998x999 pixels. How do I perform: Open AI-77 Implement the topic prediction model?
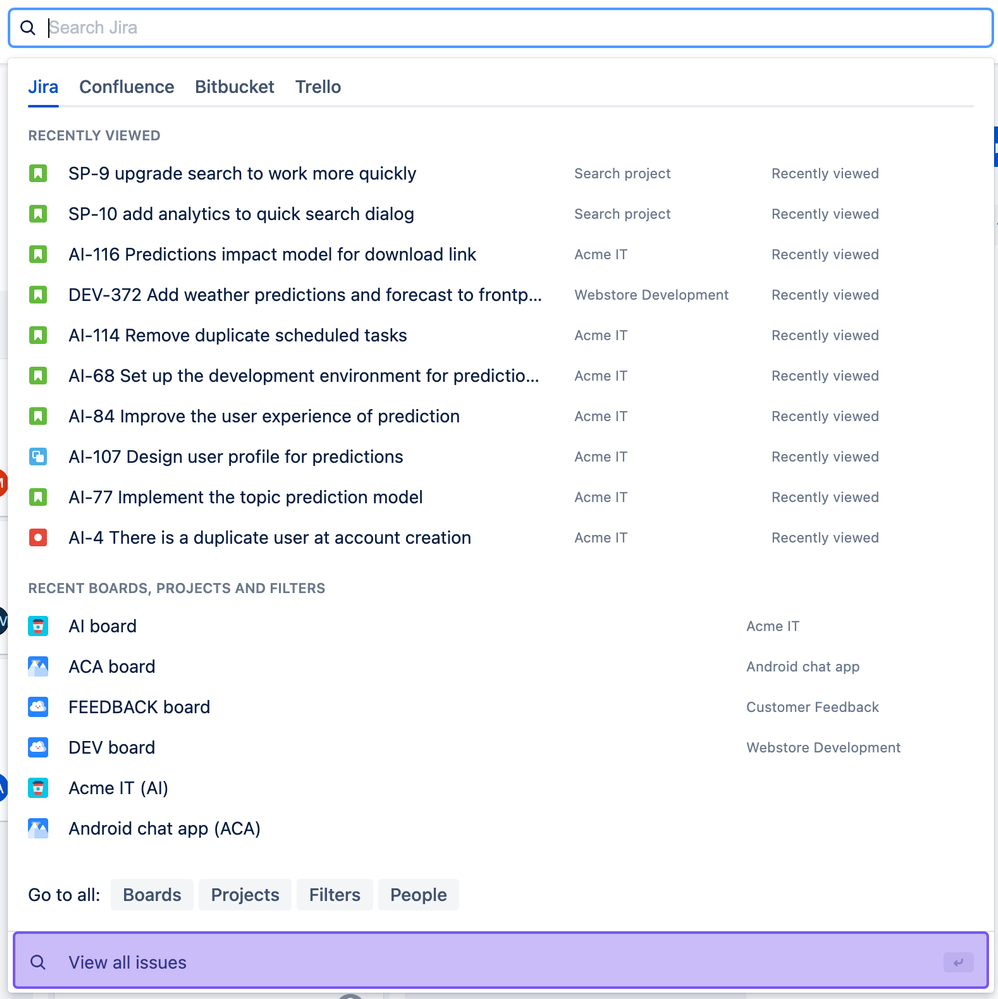pos(245,497)
